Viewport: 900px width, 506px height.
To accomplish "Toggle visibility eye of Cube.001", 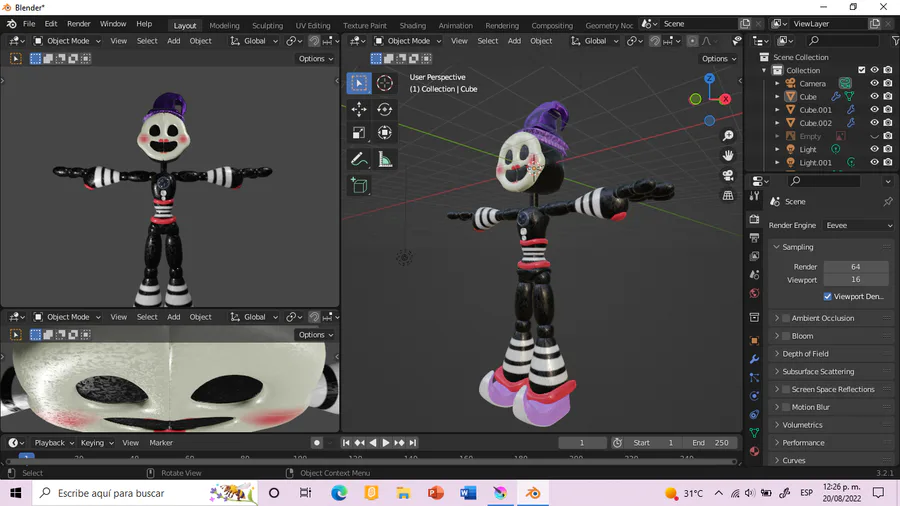I will pyautogui.click(x=874, y=110).
